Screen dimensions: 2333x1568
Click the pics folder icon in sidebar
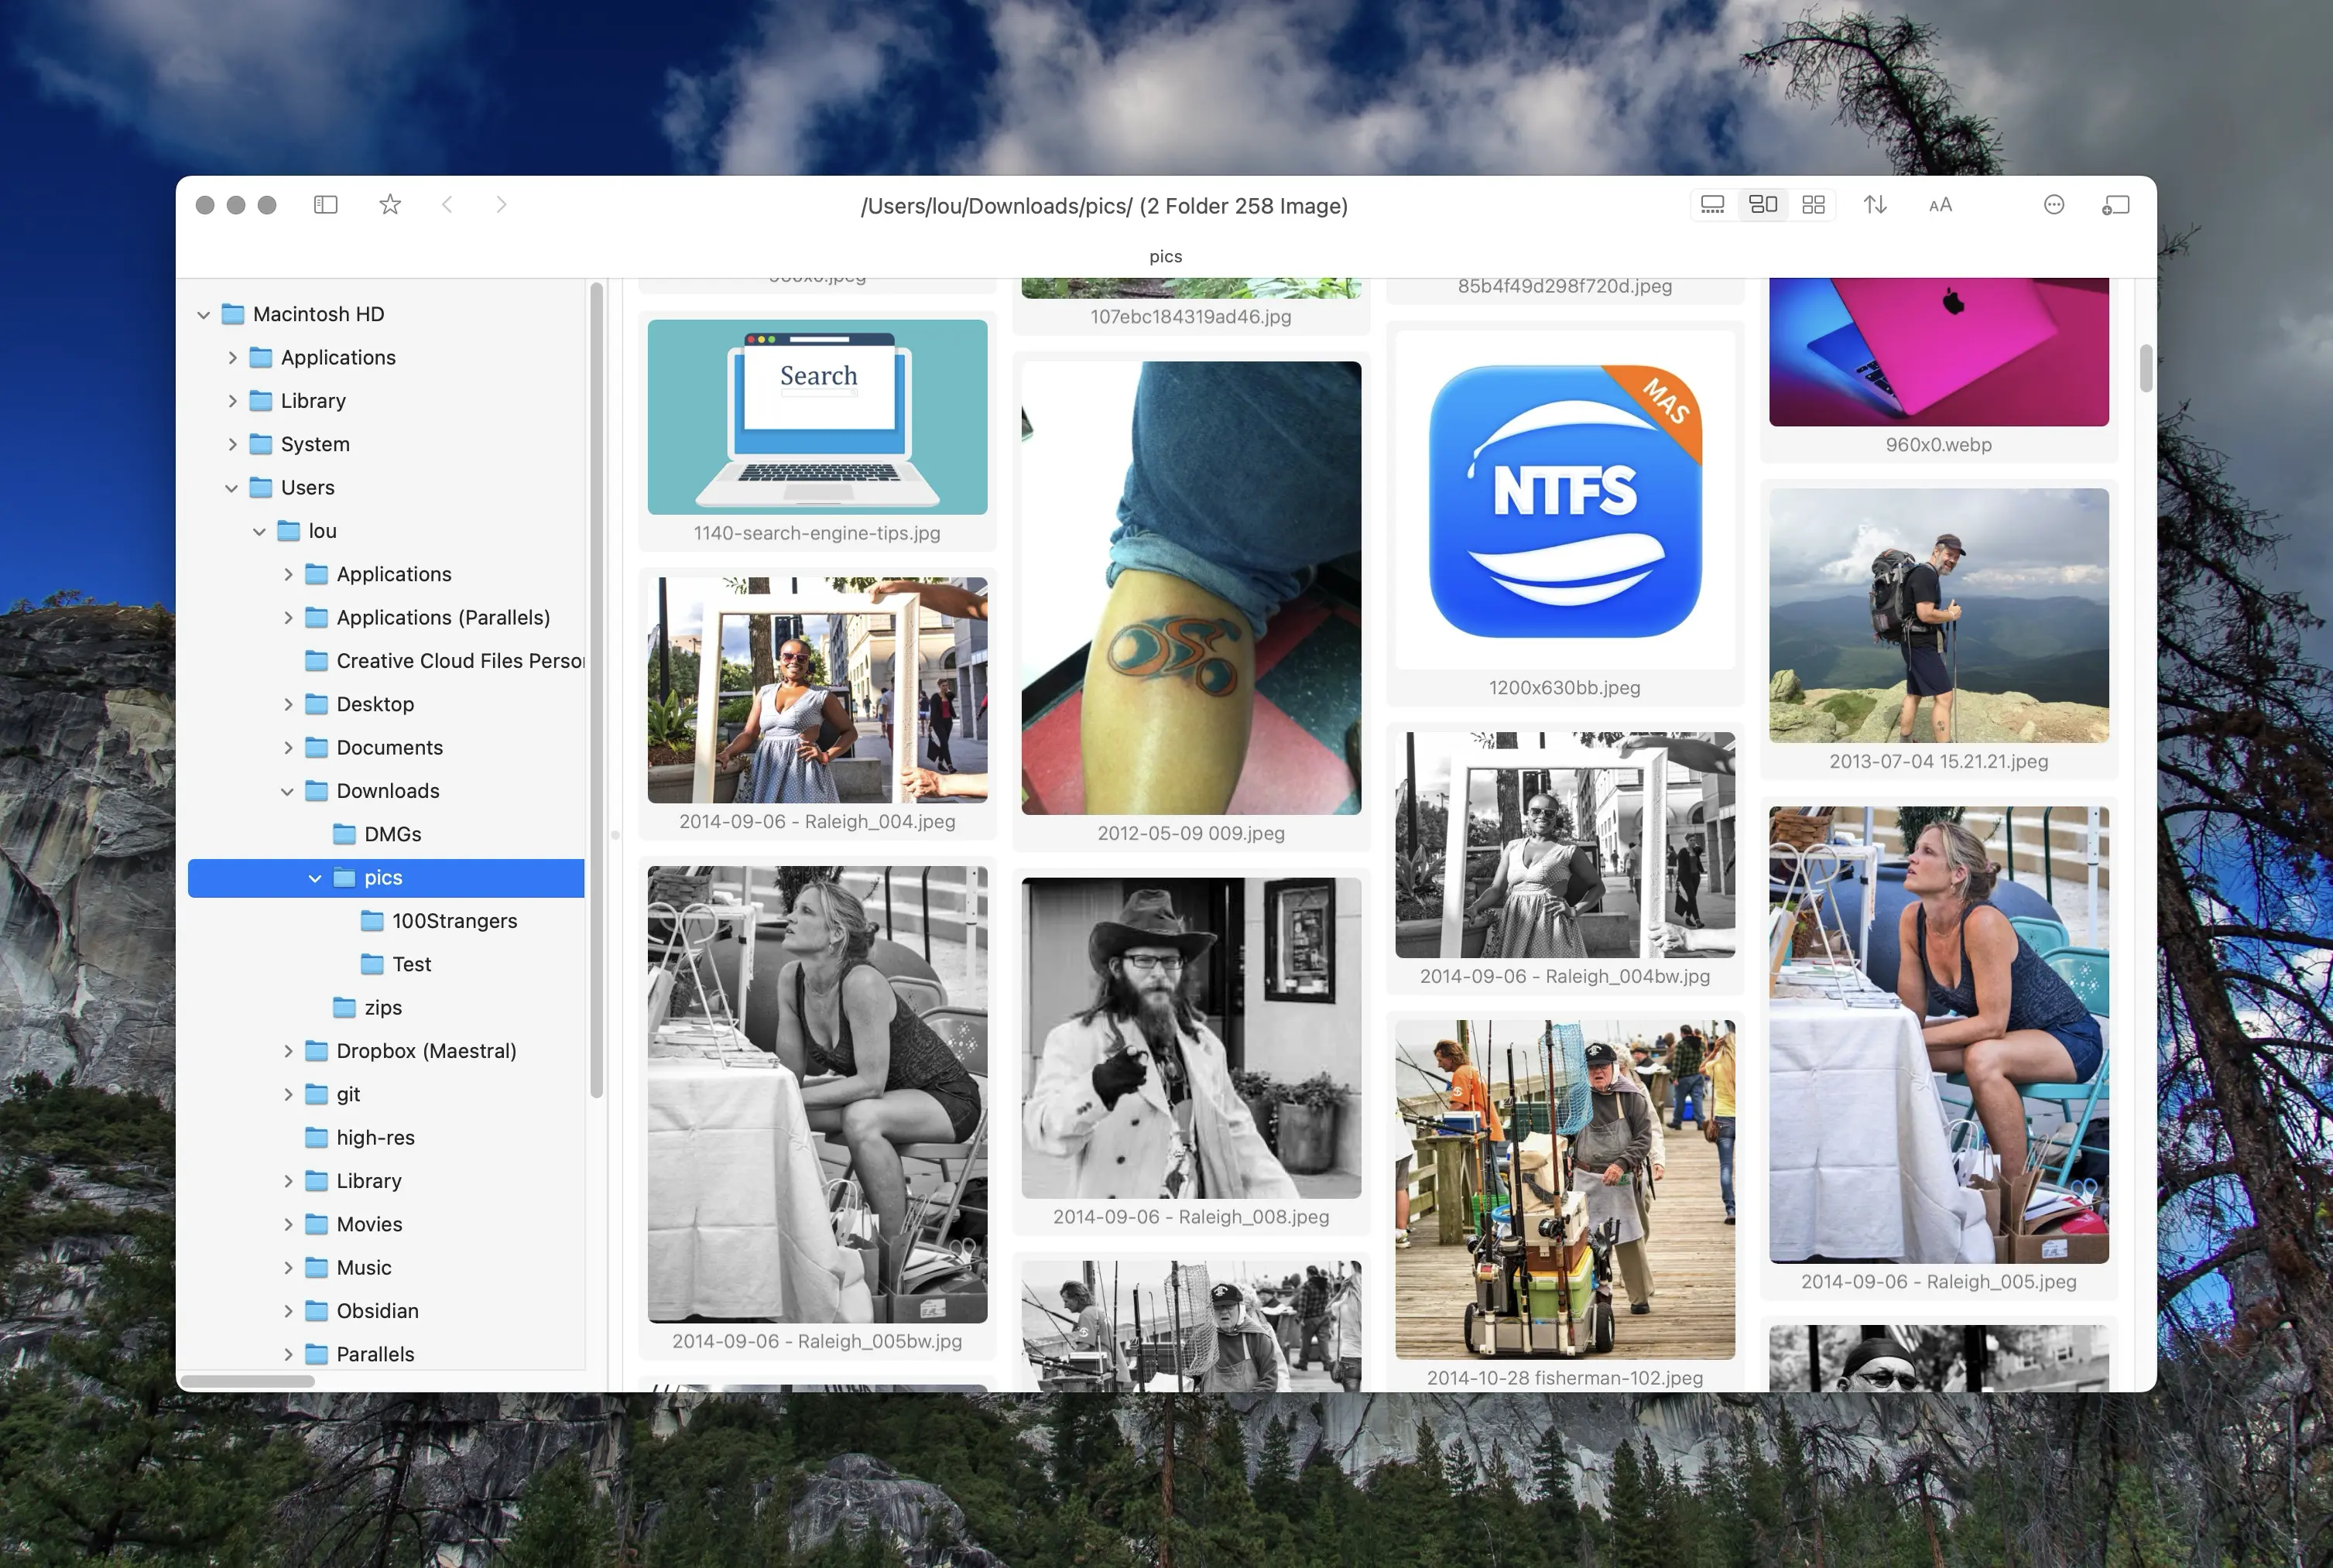344,878
